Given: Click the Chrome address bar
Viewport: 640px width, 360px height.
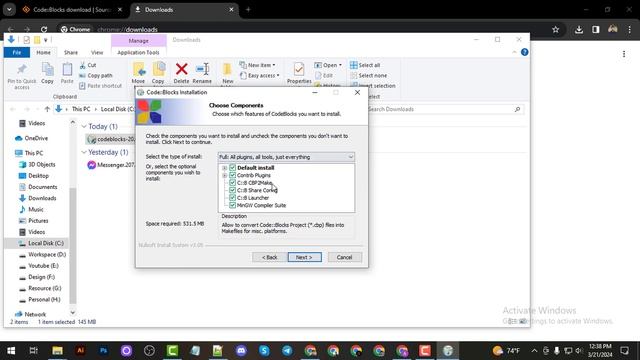Looking at the screenshot, I should point(302,29).
